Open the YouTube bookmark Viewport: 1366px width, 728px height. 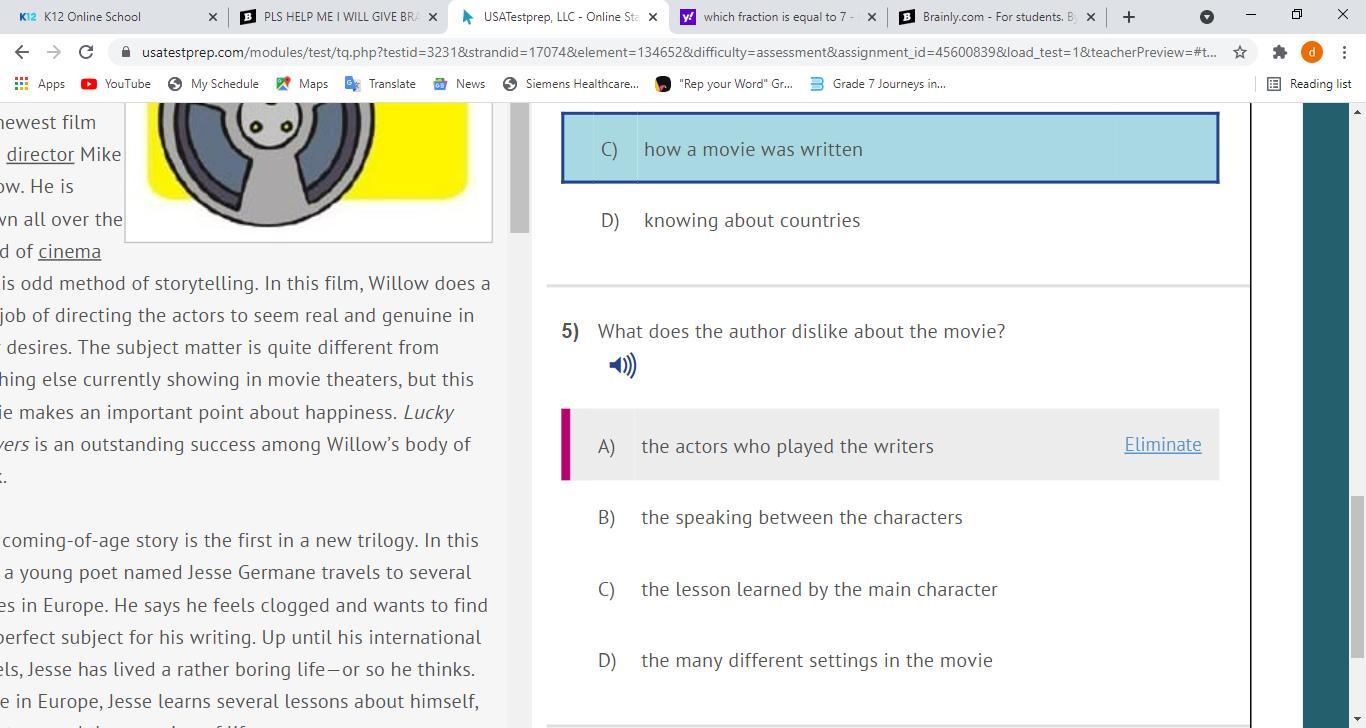(116, 84)
